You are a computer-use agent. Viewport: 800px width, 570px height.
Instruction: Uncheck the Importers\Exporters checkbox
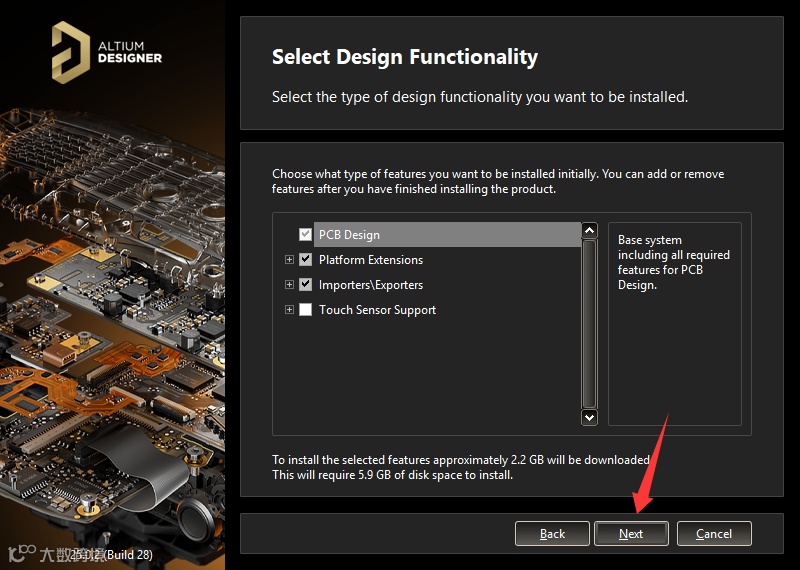(305, 284)
